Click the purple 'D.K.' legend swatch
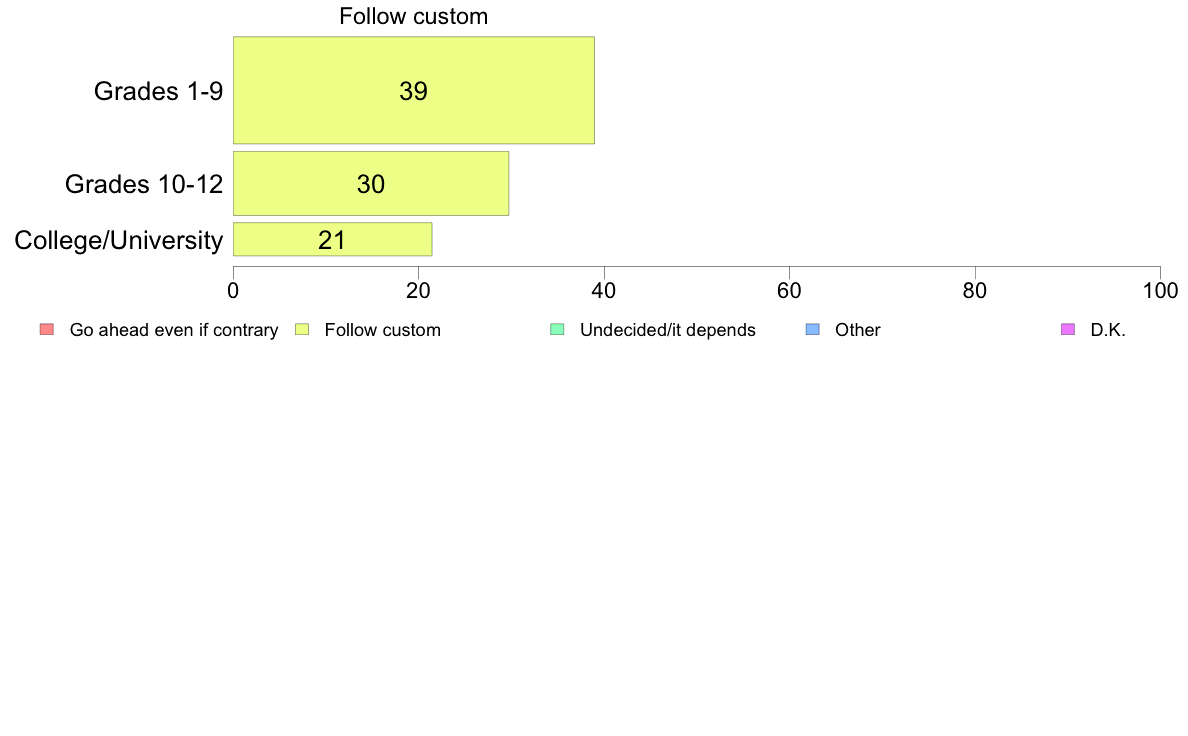1188x736 pixels. (1067, 330)
